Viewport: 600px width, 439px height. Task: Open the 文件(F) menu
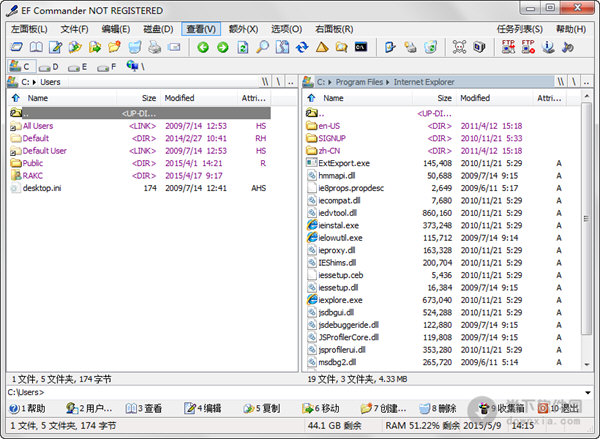(x=74, y=29)
